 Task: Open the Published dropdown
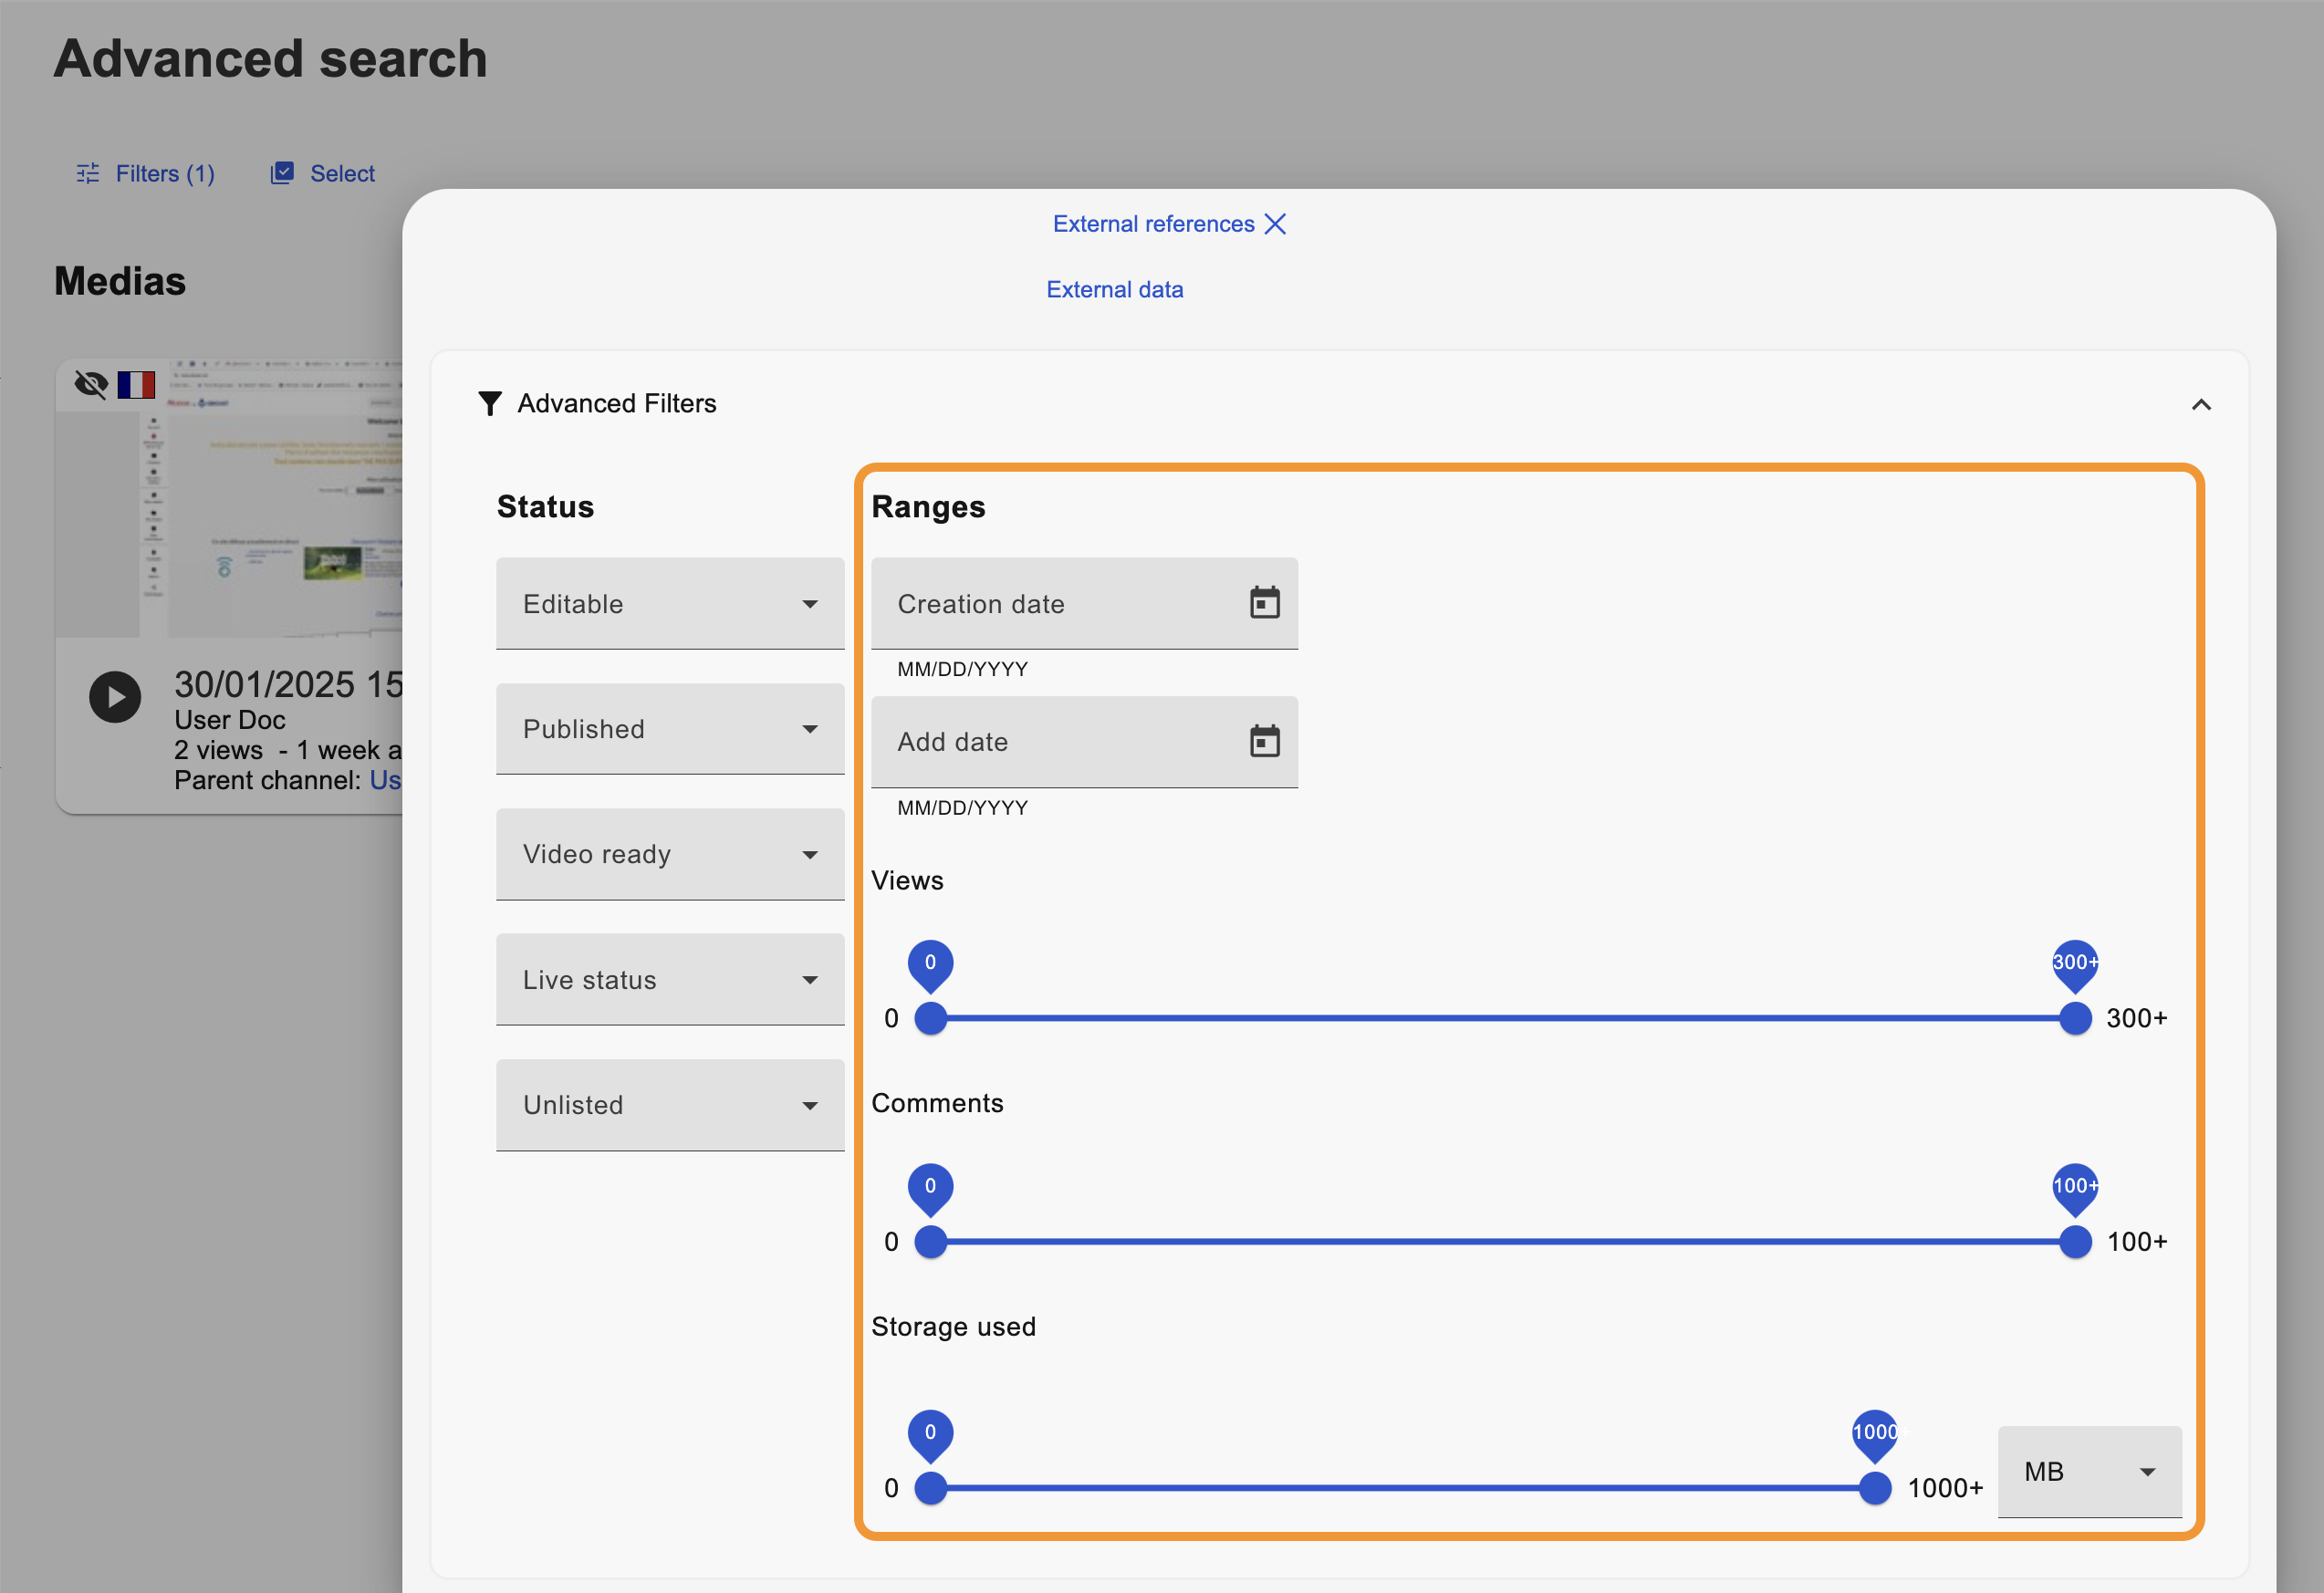(670, 728)
